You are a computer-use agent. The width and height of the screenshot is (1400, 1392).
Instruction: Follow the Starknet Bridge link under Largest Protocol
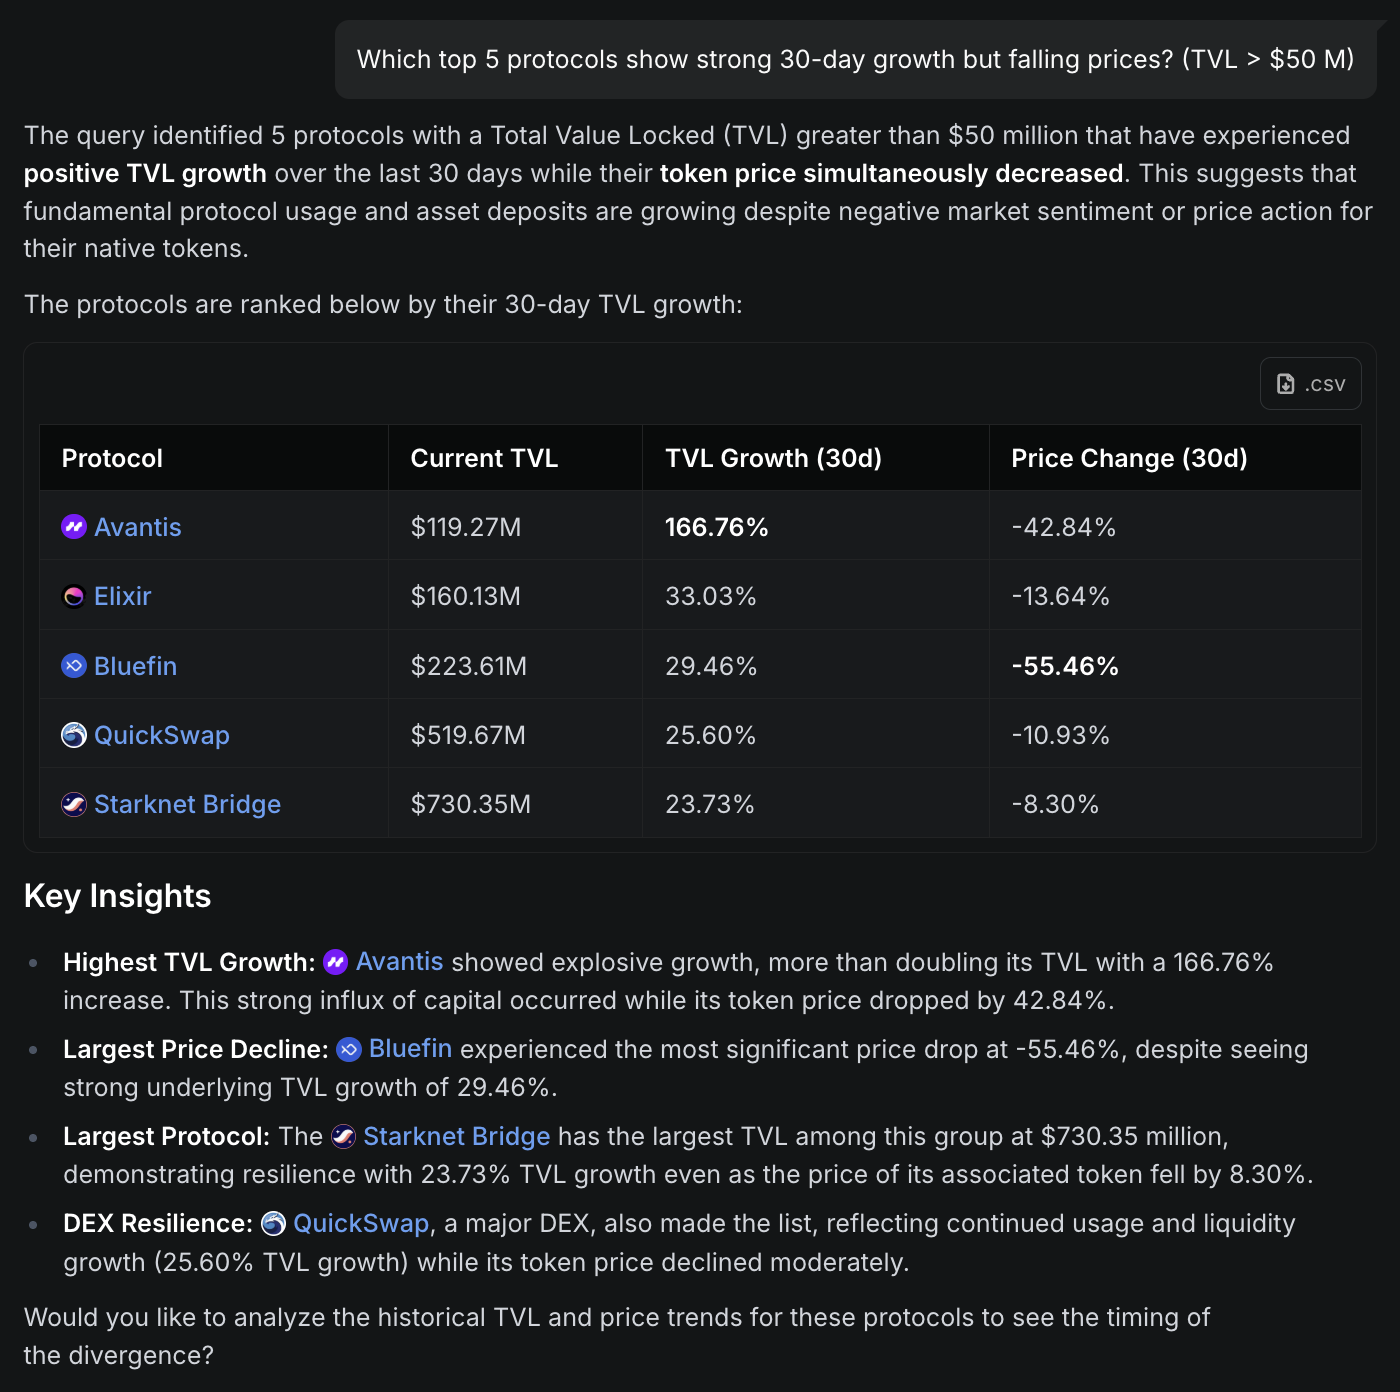coord(457,1137)
